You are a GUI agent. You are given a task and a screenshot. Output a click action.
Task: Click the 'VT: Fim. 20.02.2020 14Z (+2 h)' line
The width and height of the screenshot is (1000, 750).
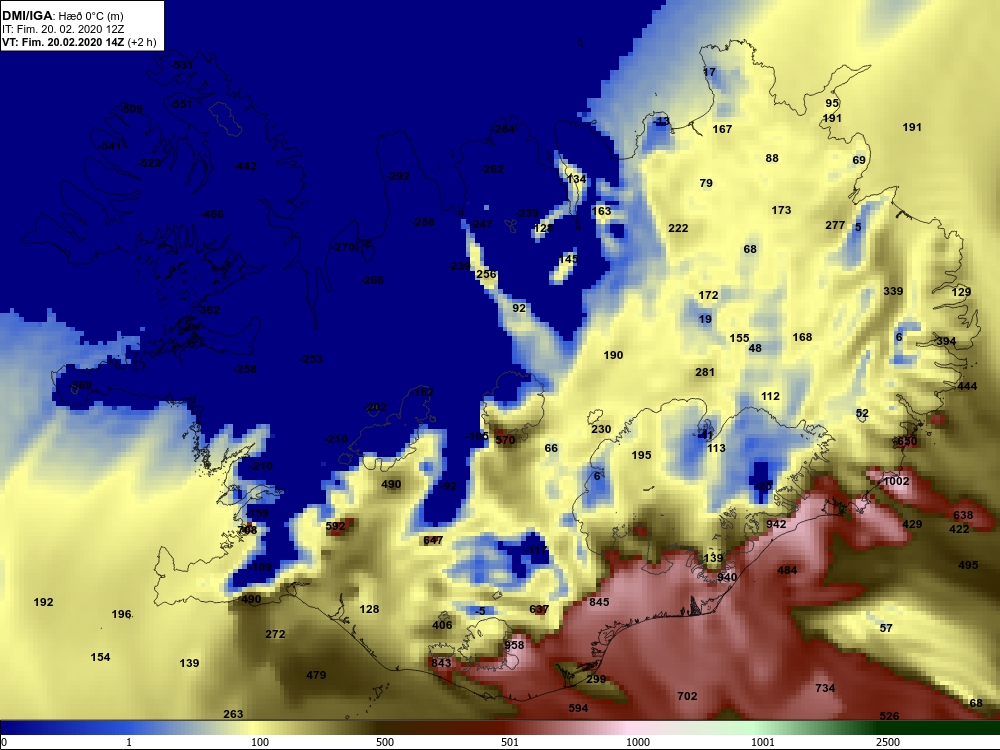point(79,42)
